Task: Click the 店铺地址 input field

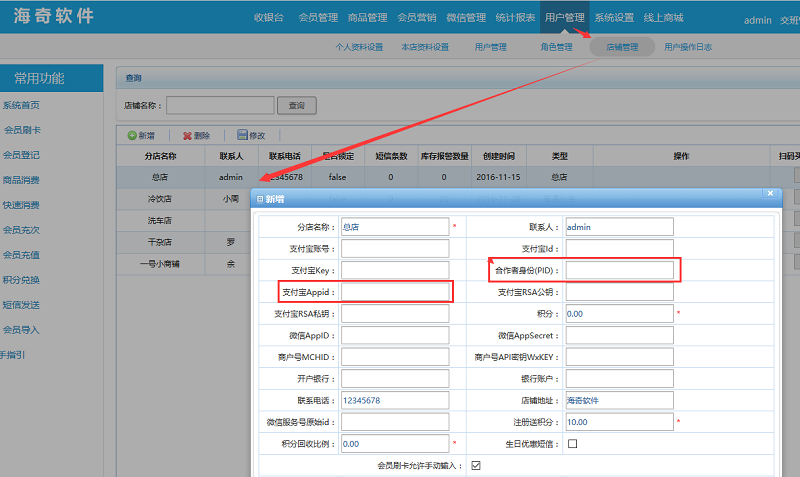Action: tap(619, 400)
